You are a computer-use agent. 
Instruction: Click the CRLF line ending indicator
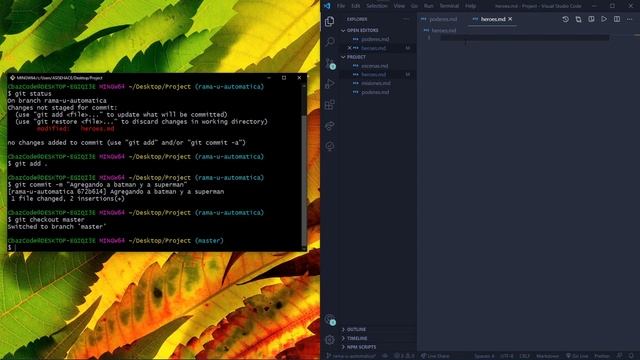pos(524,356)
